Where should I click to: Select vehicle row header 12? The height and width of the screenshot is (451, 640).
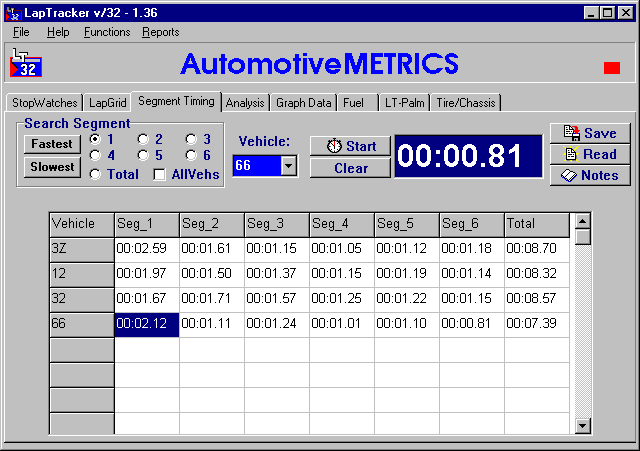pyautogui.click(x=82, y=275)
